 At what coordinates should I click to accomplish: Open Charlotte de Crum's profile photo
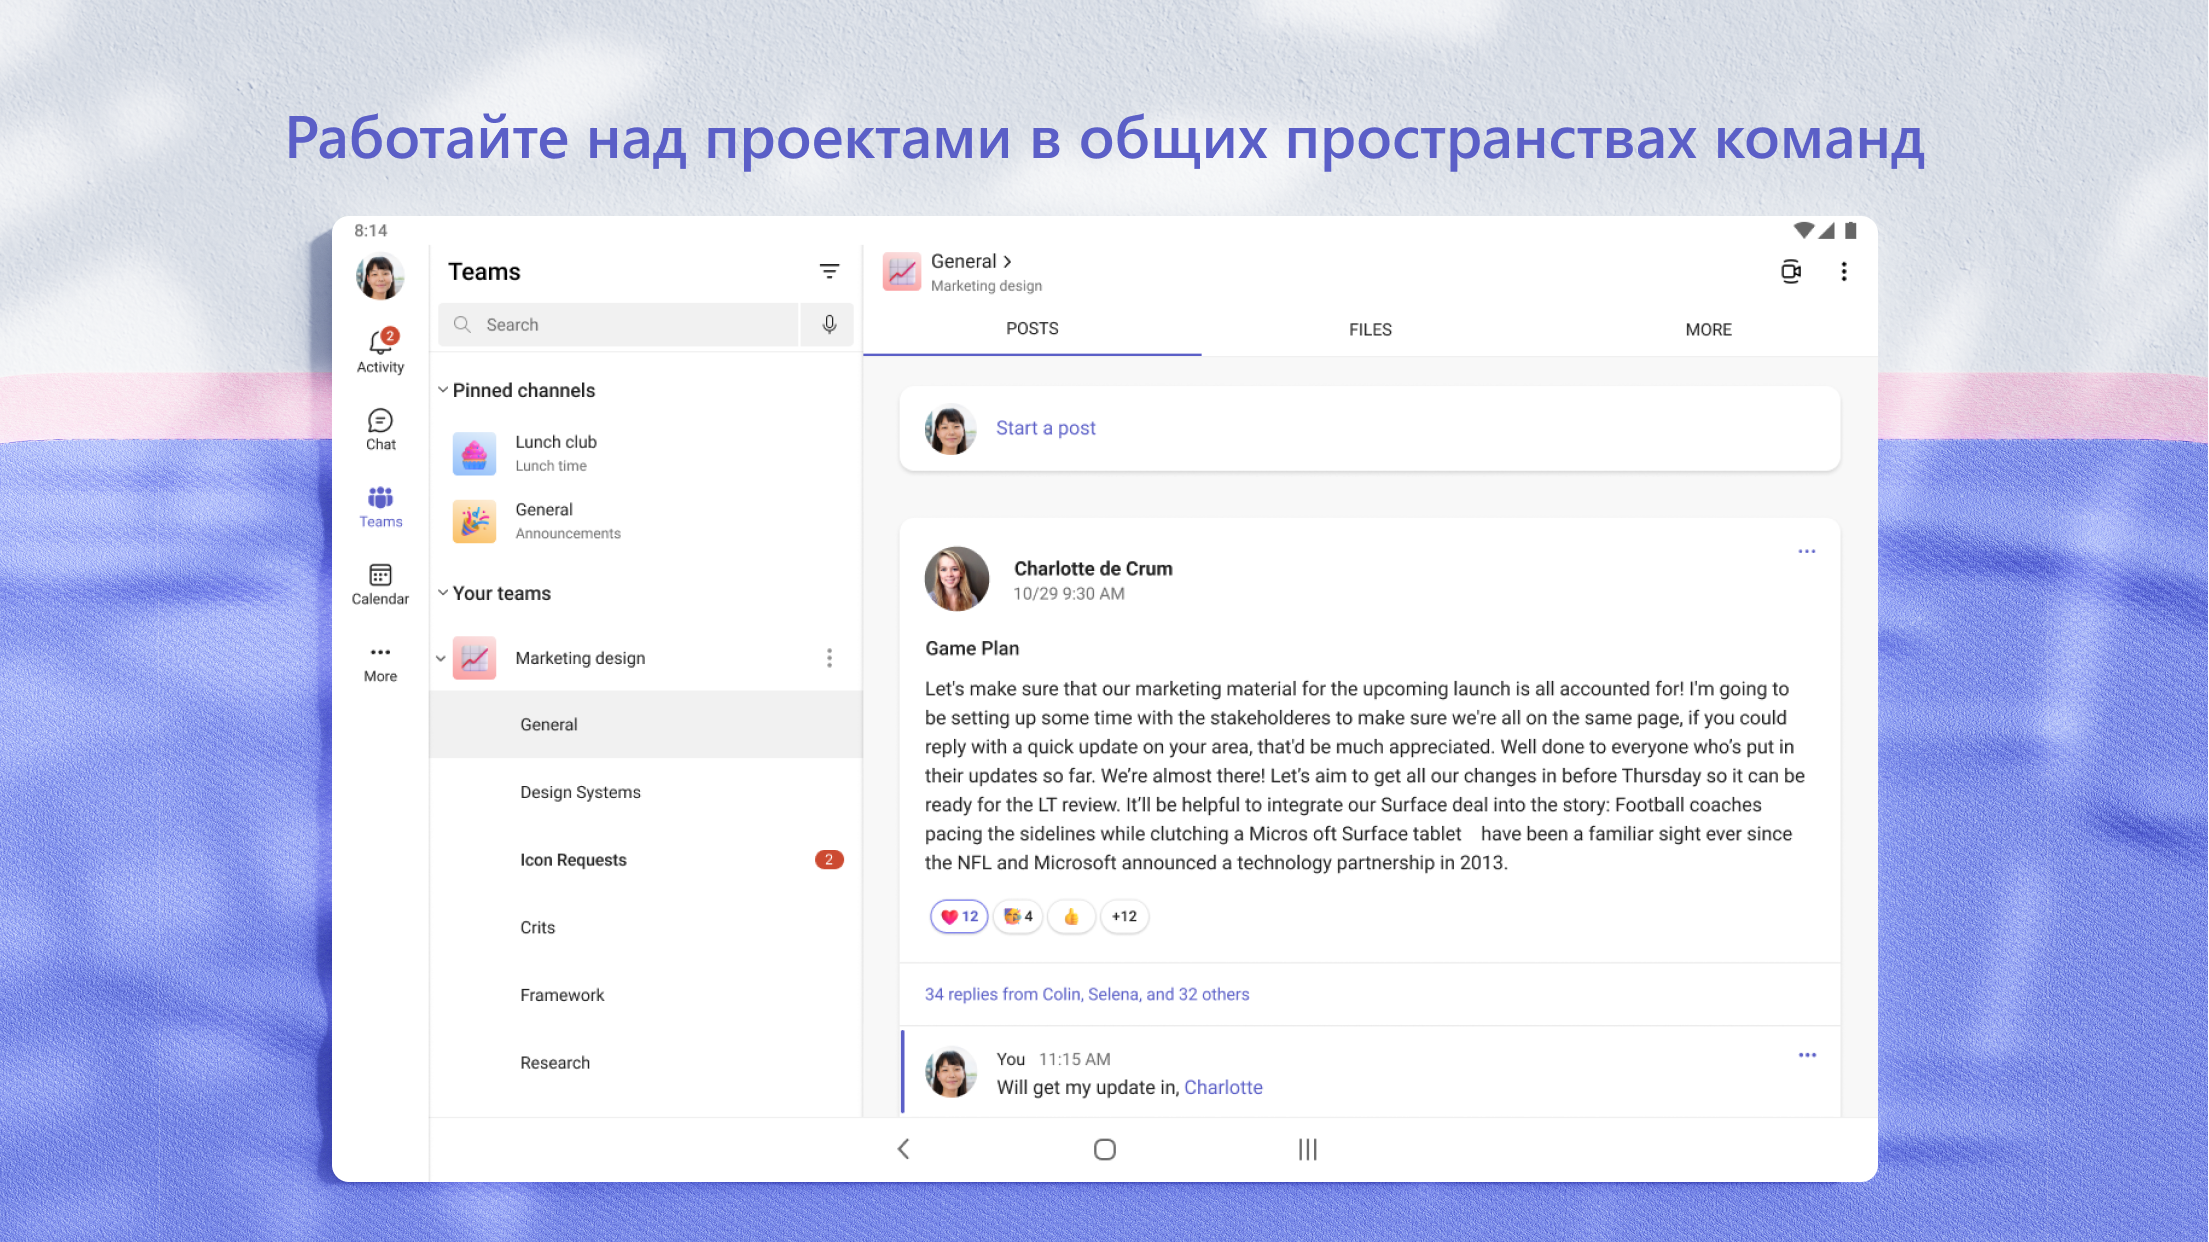click(x=957, y=579)
